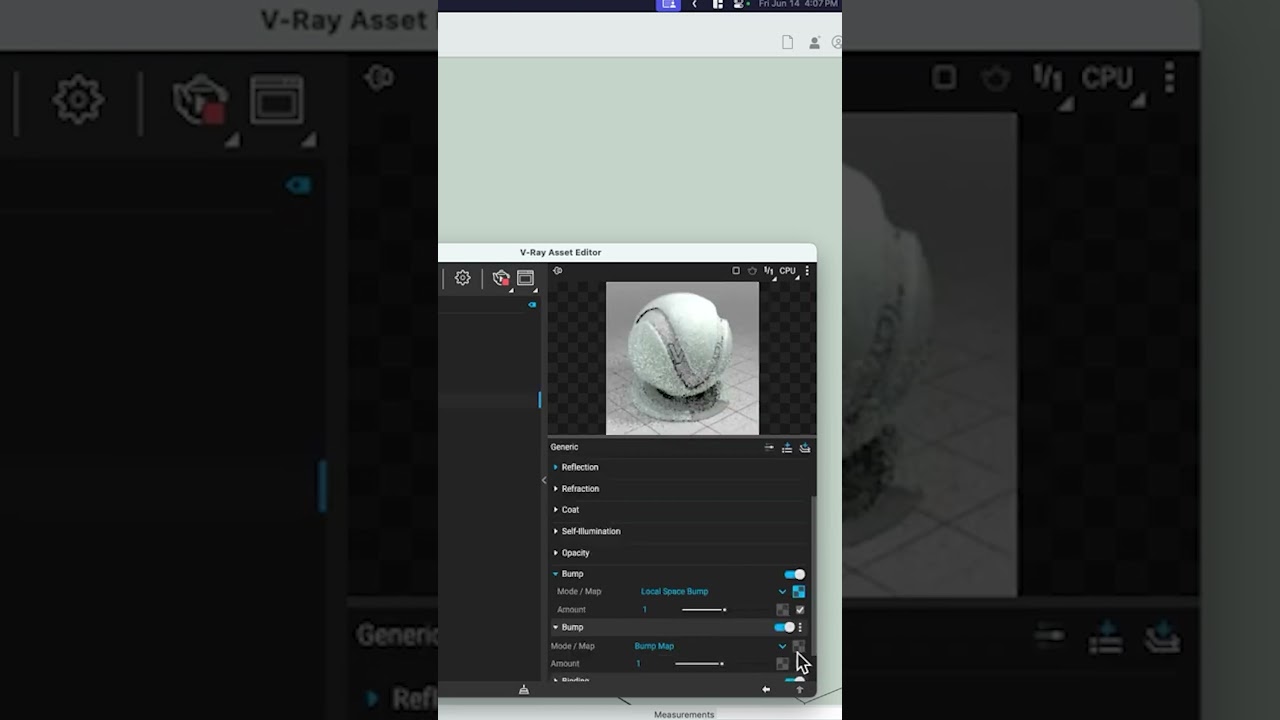Viewport: 1280px width, 720px height.
Task: Open the save material to library icon
Action: tap(805, 447)
